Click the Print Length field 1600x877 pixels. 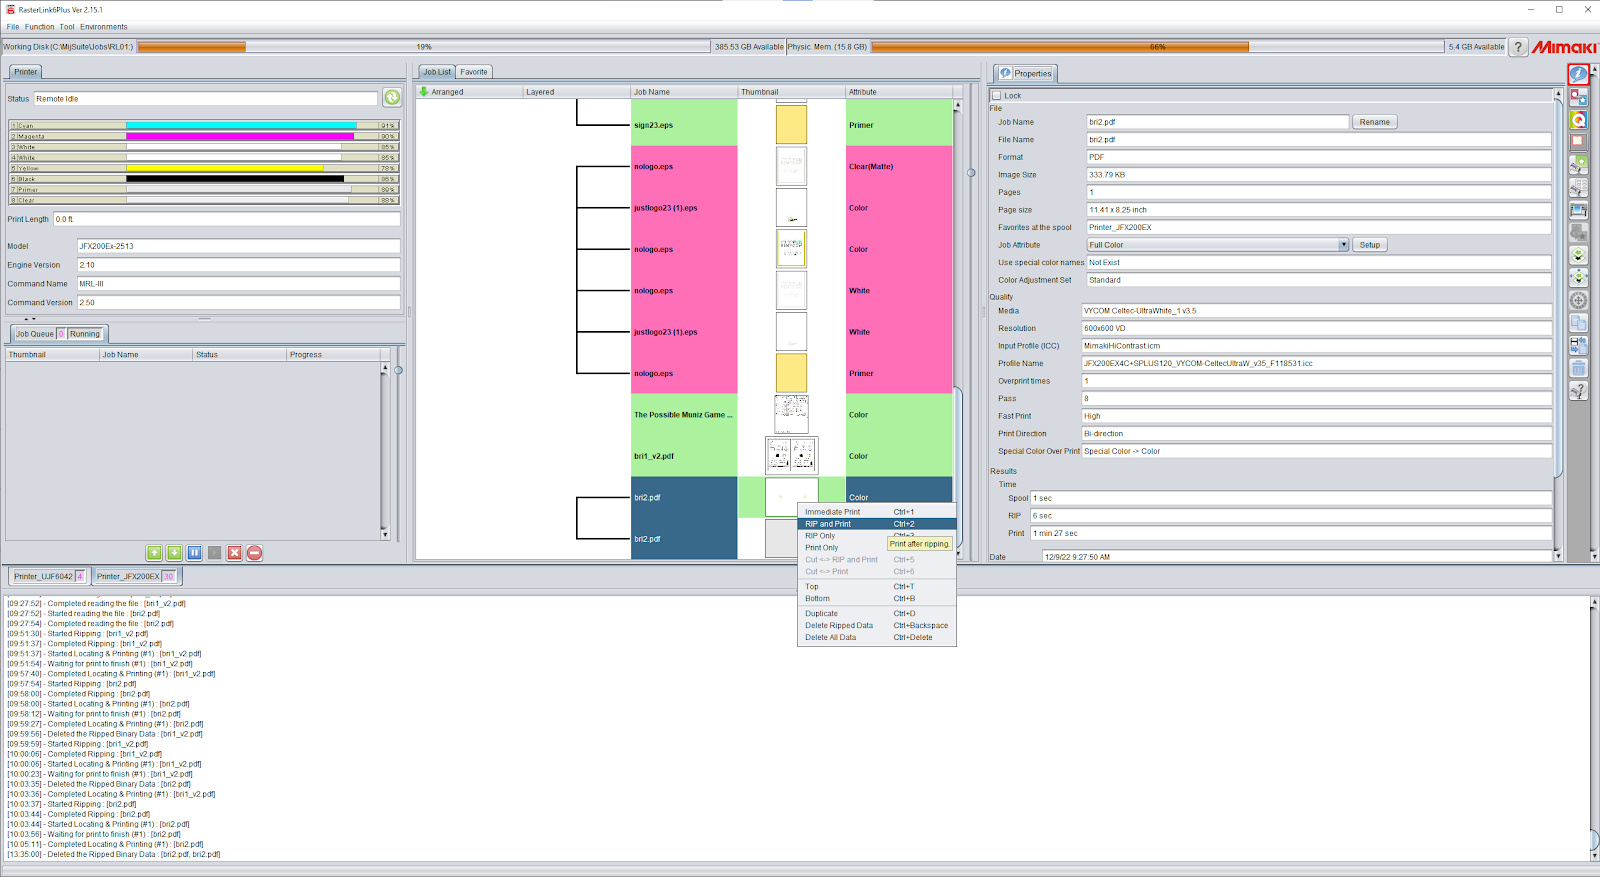coord(226,219)
